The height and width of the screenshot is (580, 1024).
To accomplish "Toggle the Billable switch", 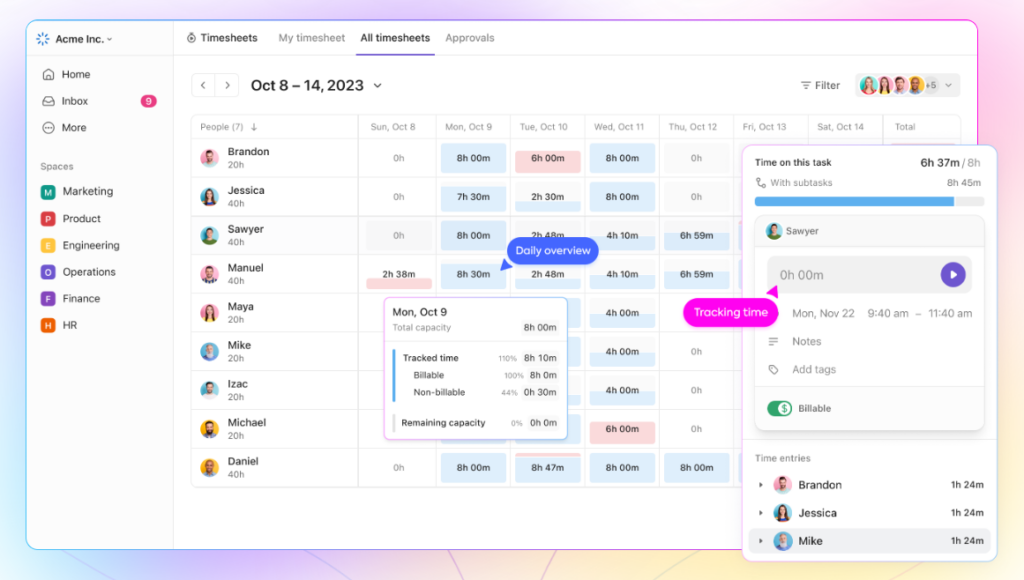I will click(781, 408).
